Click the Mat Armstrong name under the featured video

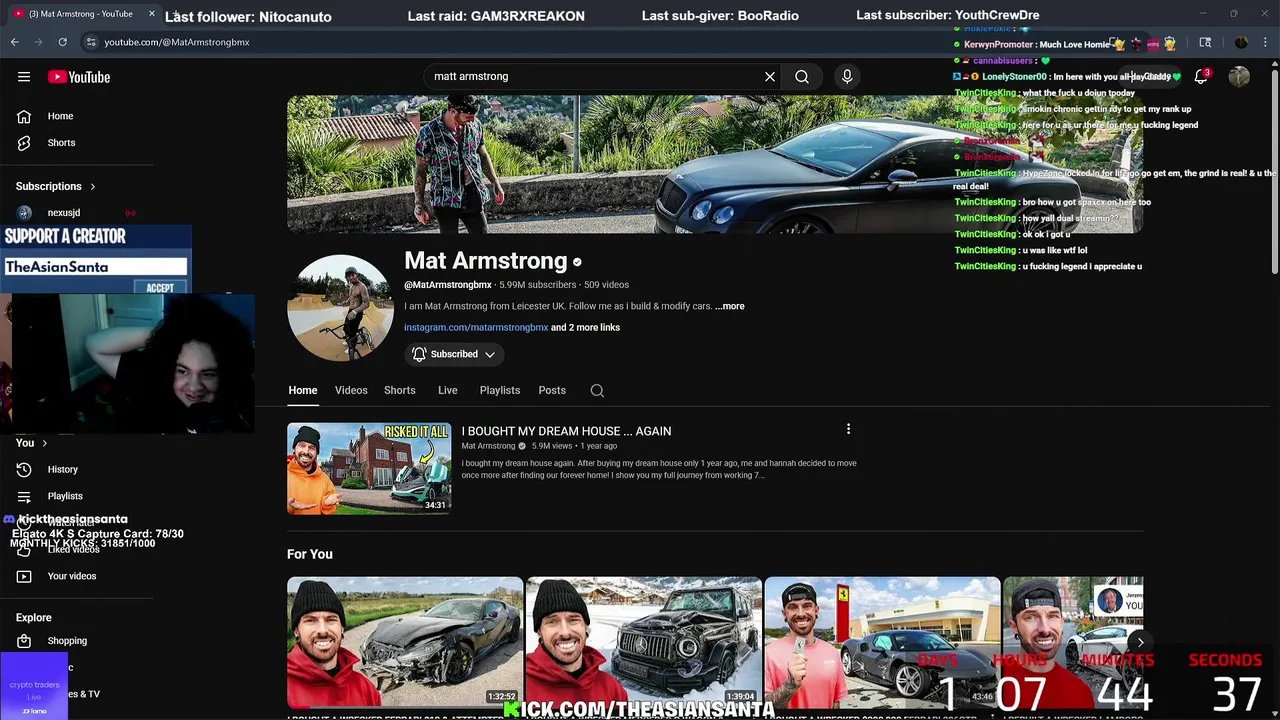tap(488, 446)
